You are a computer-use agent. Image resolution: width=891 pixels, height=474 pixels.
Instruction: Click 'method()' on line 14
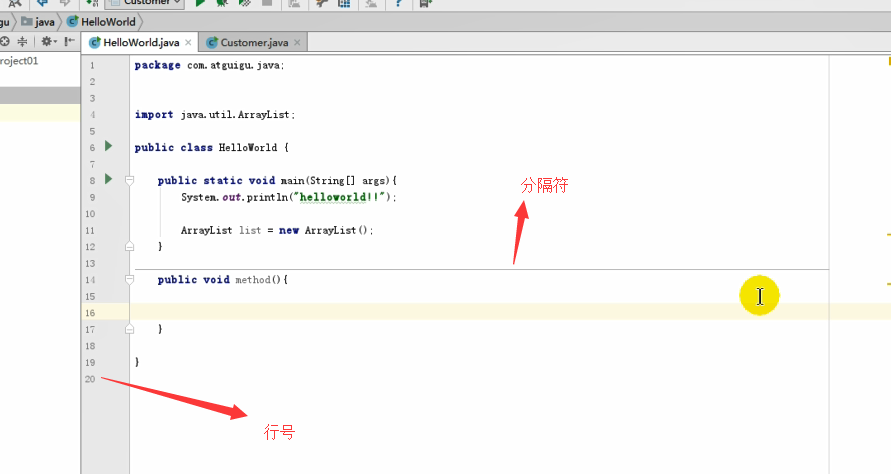tap(258, 280)
